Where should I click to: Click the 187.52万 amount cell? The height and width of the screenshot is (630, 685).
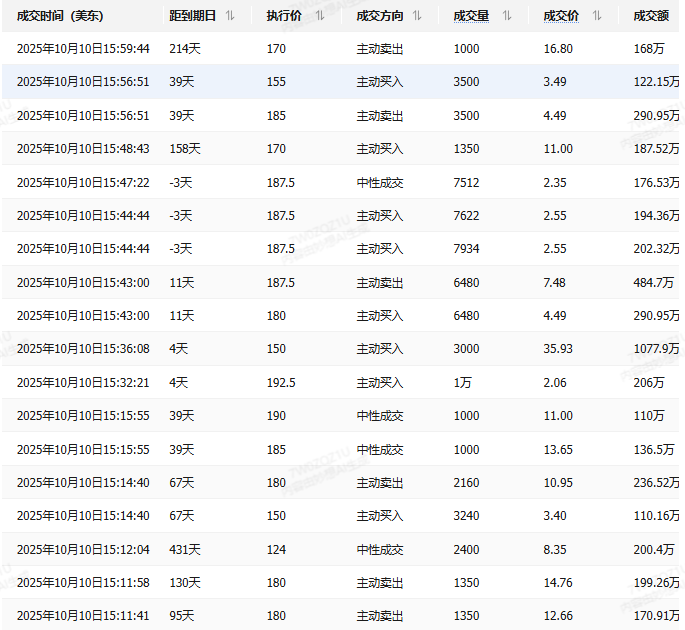click(656, 149)
